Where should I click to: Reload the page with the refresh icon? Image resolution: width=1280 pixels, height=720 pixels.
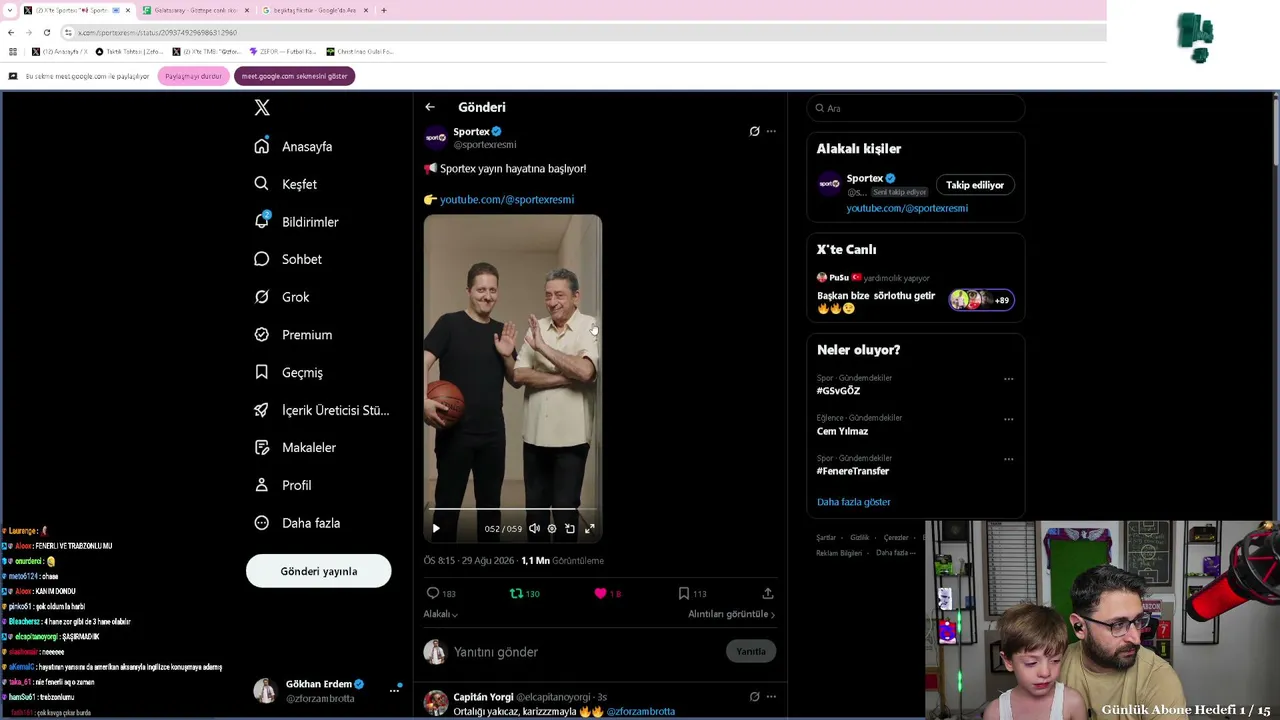coord(46,32)
